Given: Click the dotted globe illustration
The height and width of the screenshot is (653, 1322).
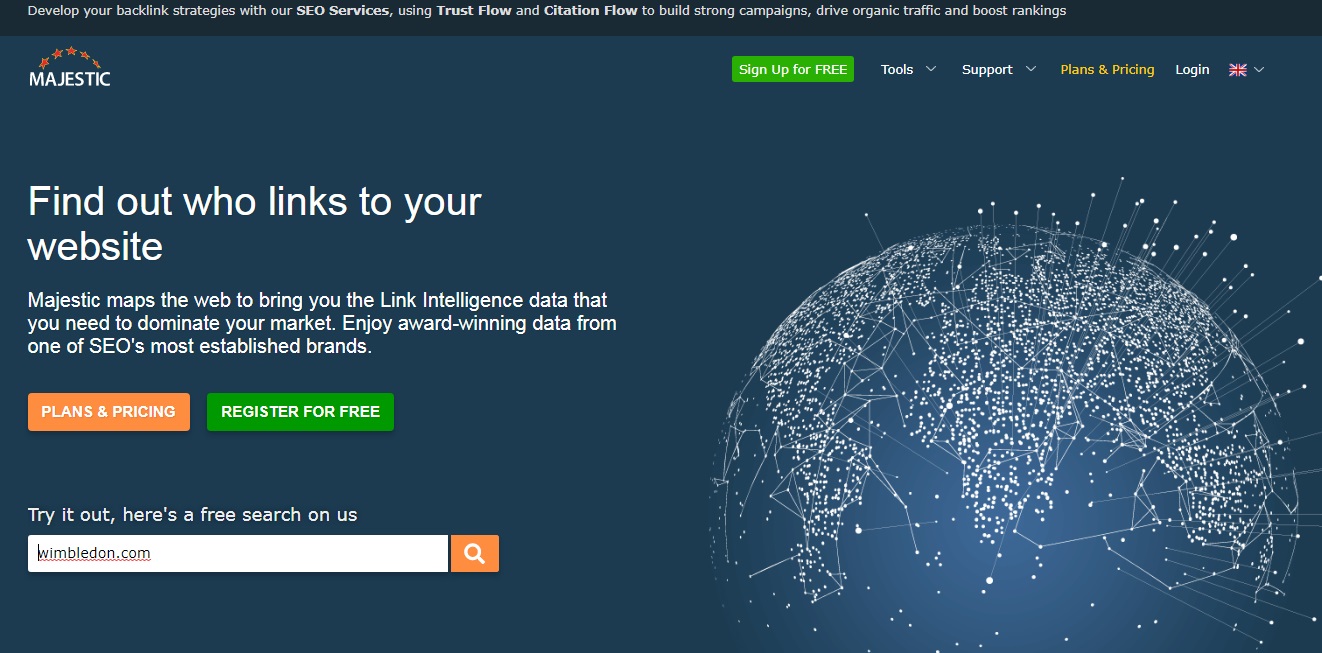Looking at the screenshot, I should [1015, 415].
